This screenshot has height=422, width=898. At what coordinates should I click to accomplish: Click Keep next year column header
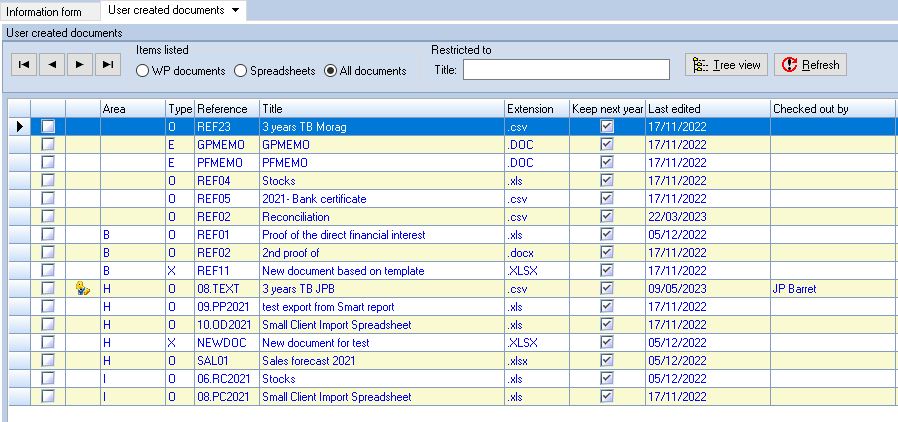608,109
